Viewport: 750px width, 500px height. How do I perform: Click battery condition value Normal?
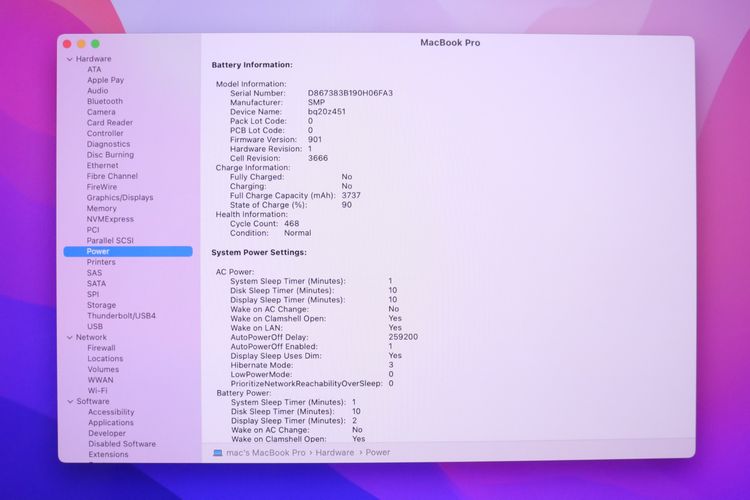click(x=298, y=233)
